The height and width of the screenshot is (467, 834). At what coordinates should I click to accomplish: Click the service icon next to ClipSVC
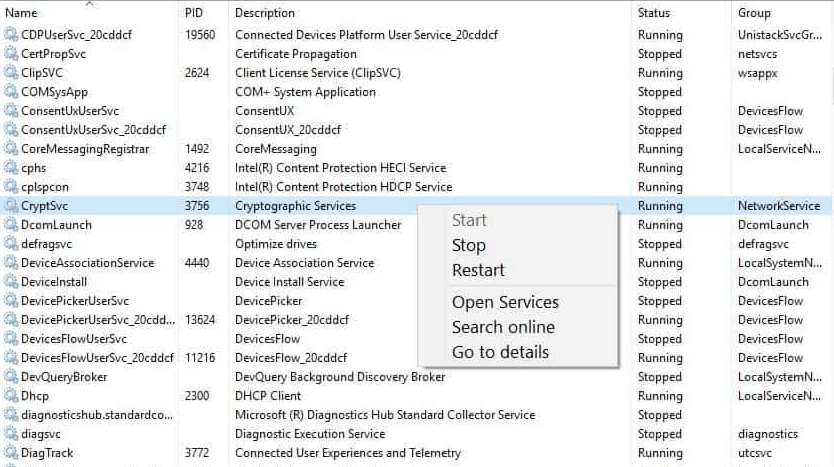click(x=11, y=73)
